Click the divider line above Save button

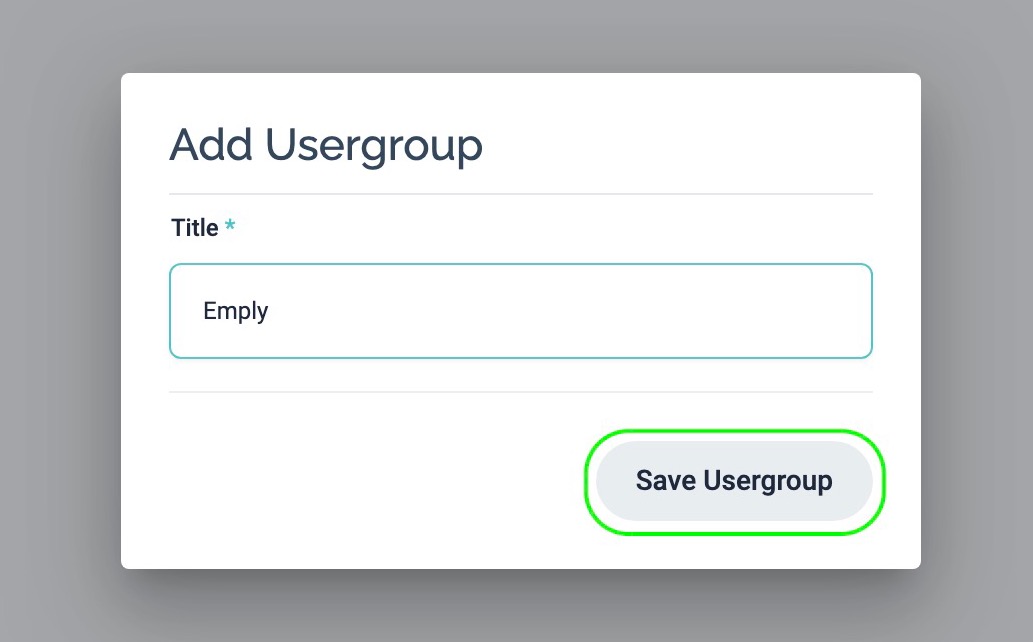coord(520,392)
